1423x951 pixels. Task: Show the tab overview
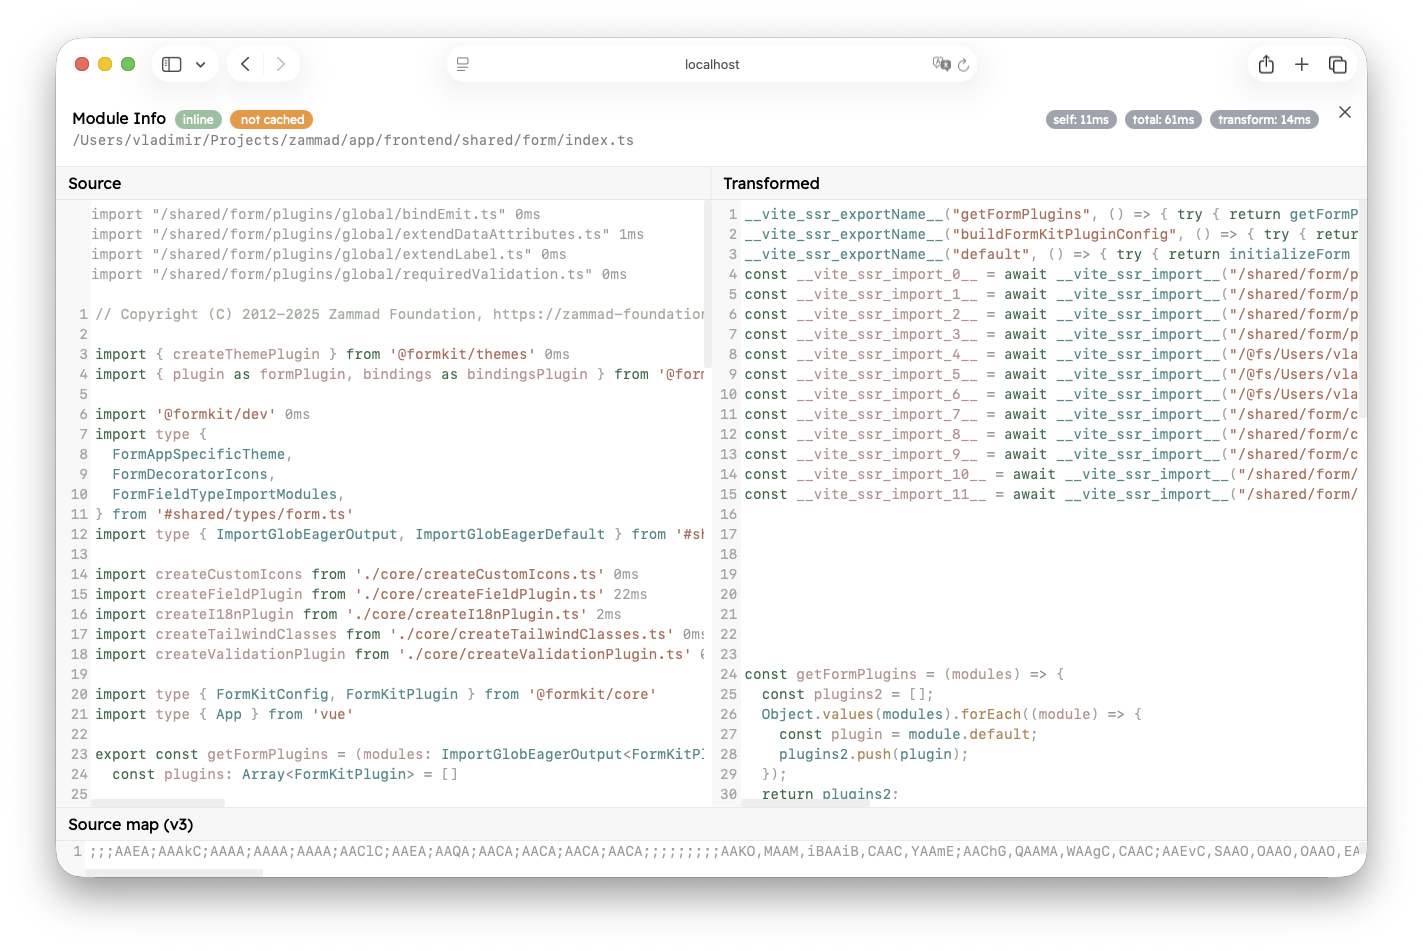(1337, 63)
